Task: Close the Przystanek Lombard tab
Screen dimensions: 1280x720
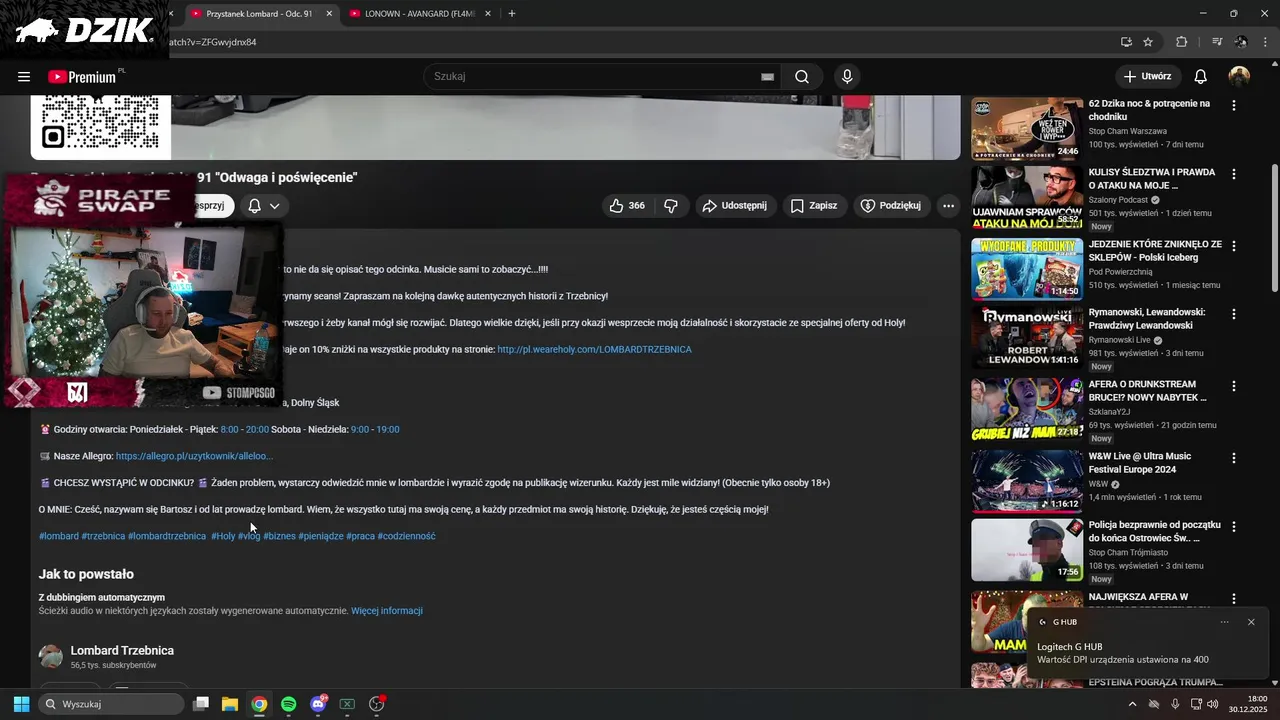Action: click(x=328, y=14)
